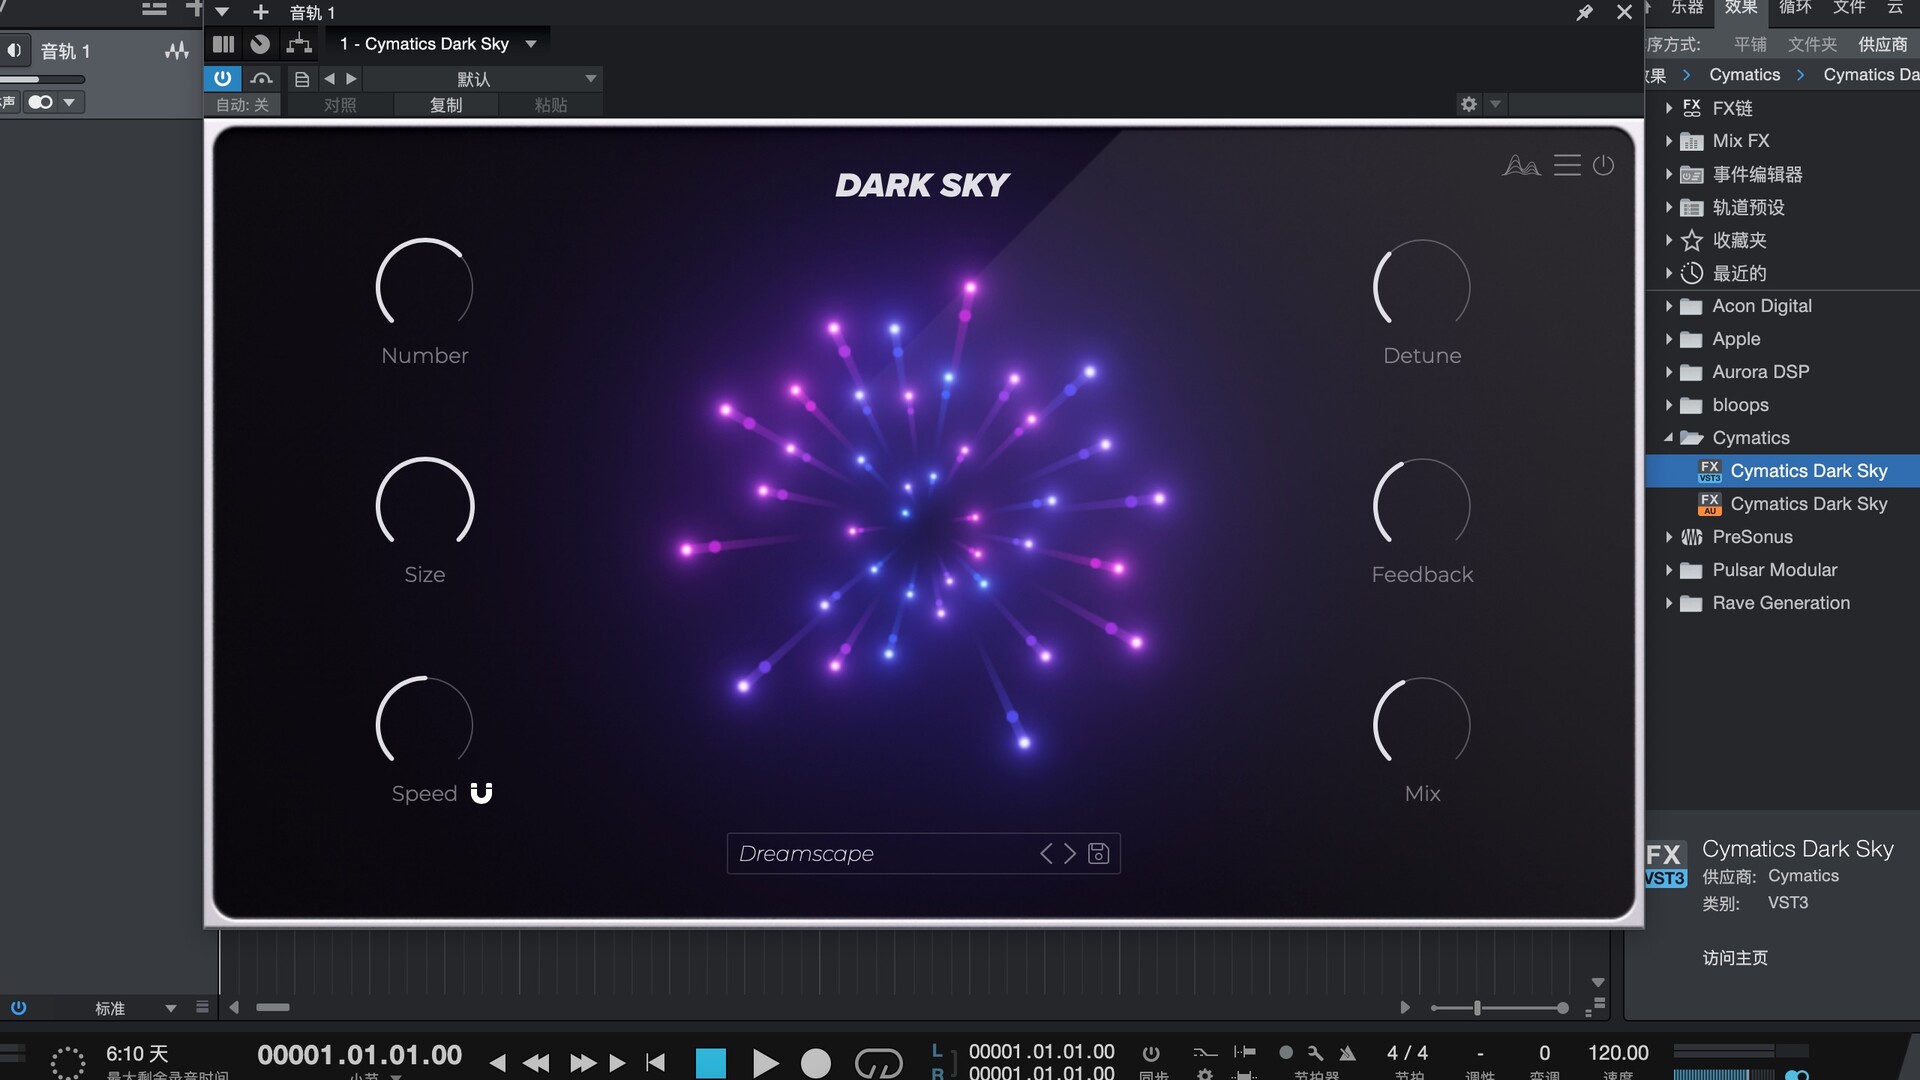Open the routing diagram icon
The width and height of the screenshot is (1920, 1080).
click(x=299, y=43)
